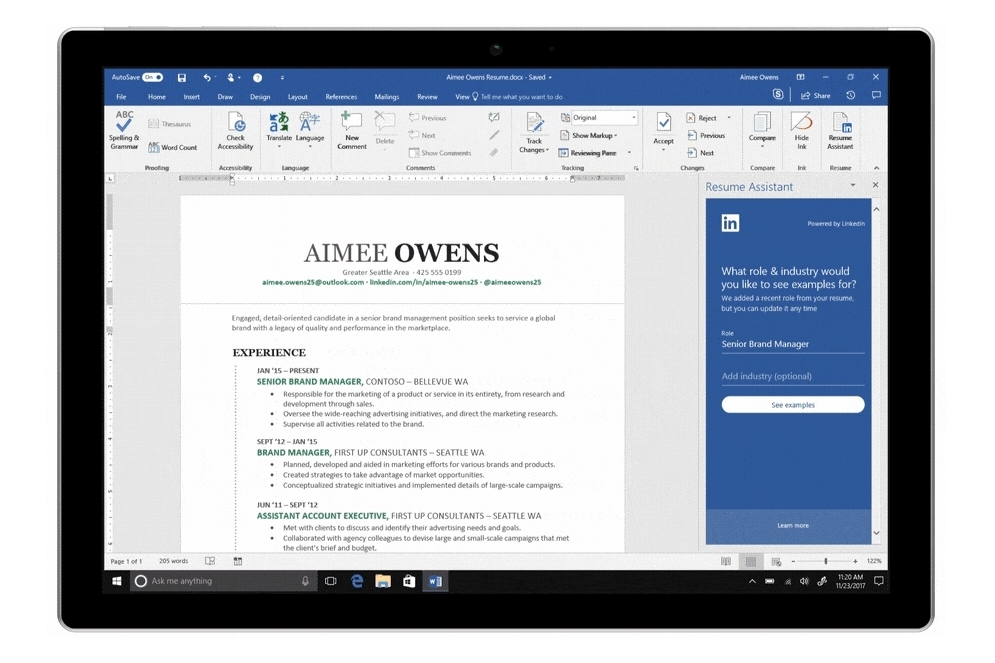Image resolution: width=995 pixels, height=663 pixels.
Task: Click Show Comments in ribbon
Action: 440,153
